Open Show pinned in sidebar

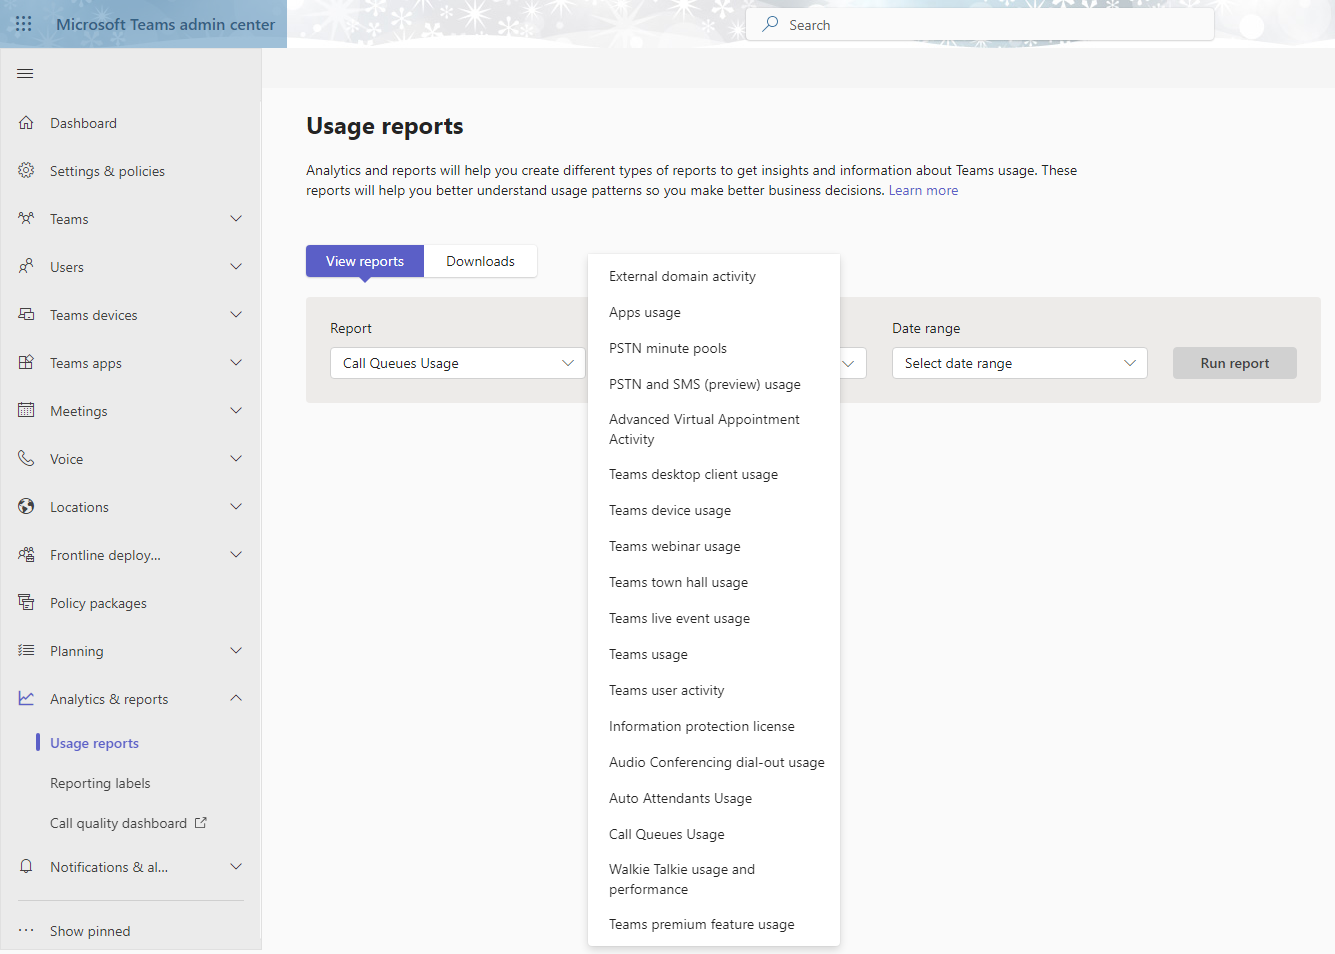[90, 931]
